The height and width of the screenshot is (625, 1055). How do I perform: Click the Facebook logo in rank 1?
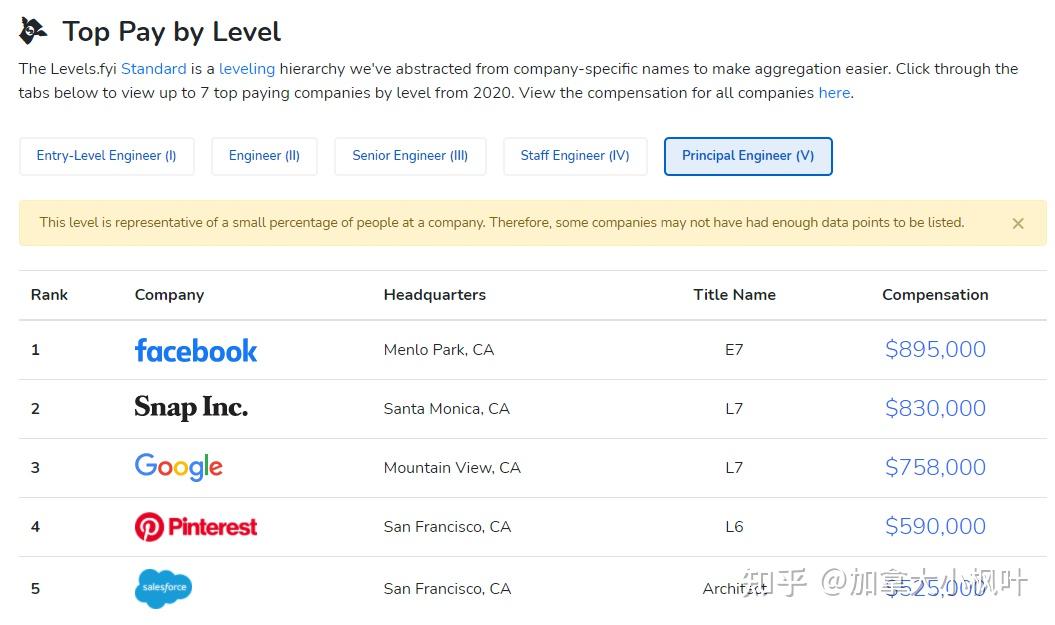(196, 351)
